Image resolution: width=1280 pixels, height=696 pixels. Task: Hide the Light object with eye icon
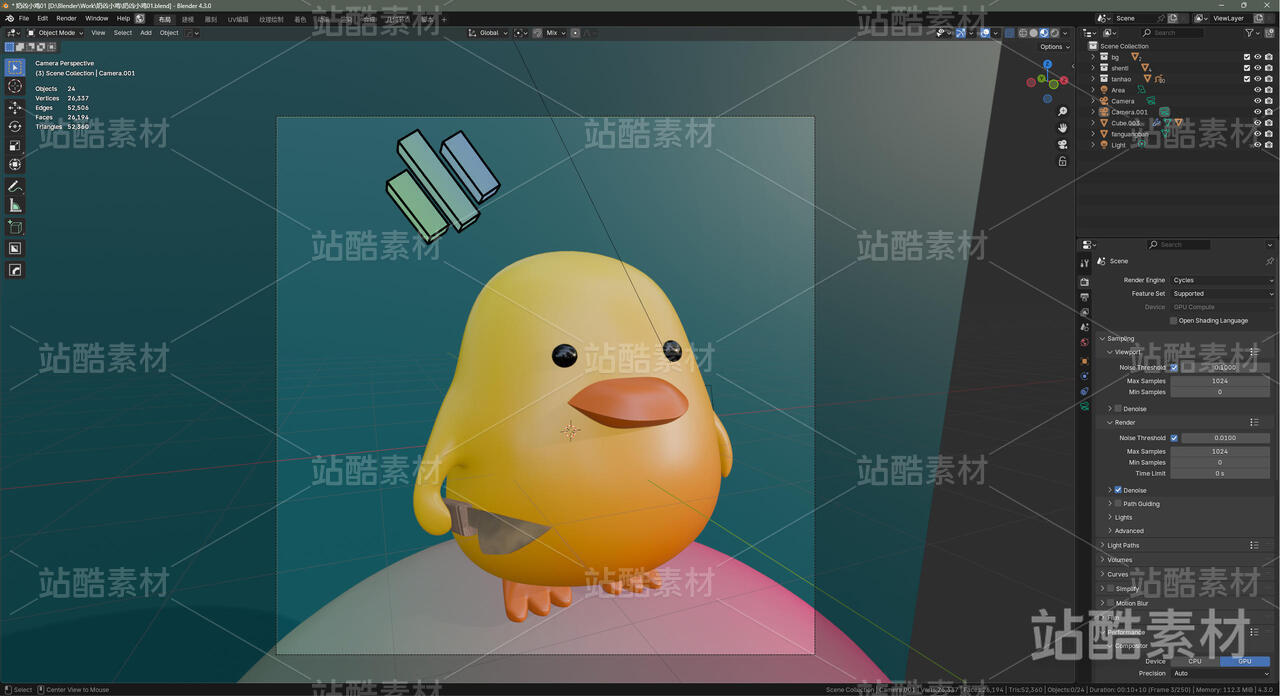point(1258,145)
